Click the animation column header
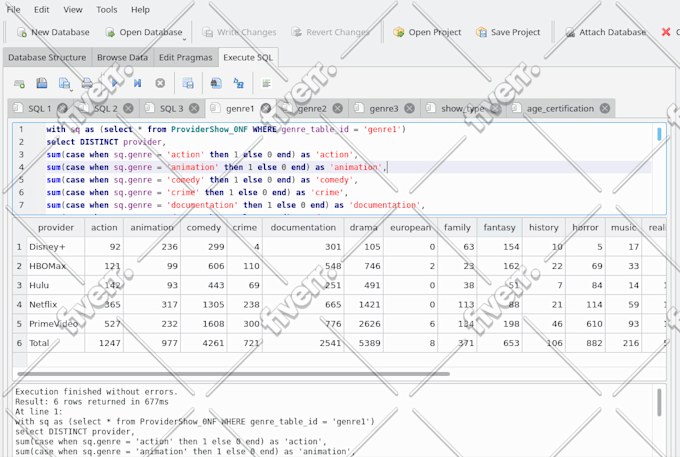 point(152,228)
